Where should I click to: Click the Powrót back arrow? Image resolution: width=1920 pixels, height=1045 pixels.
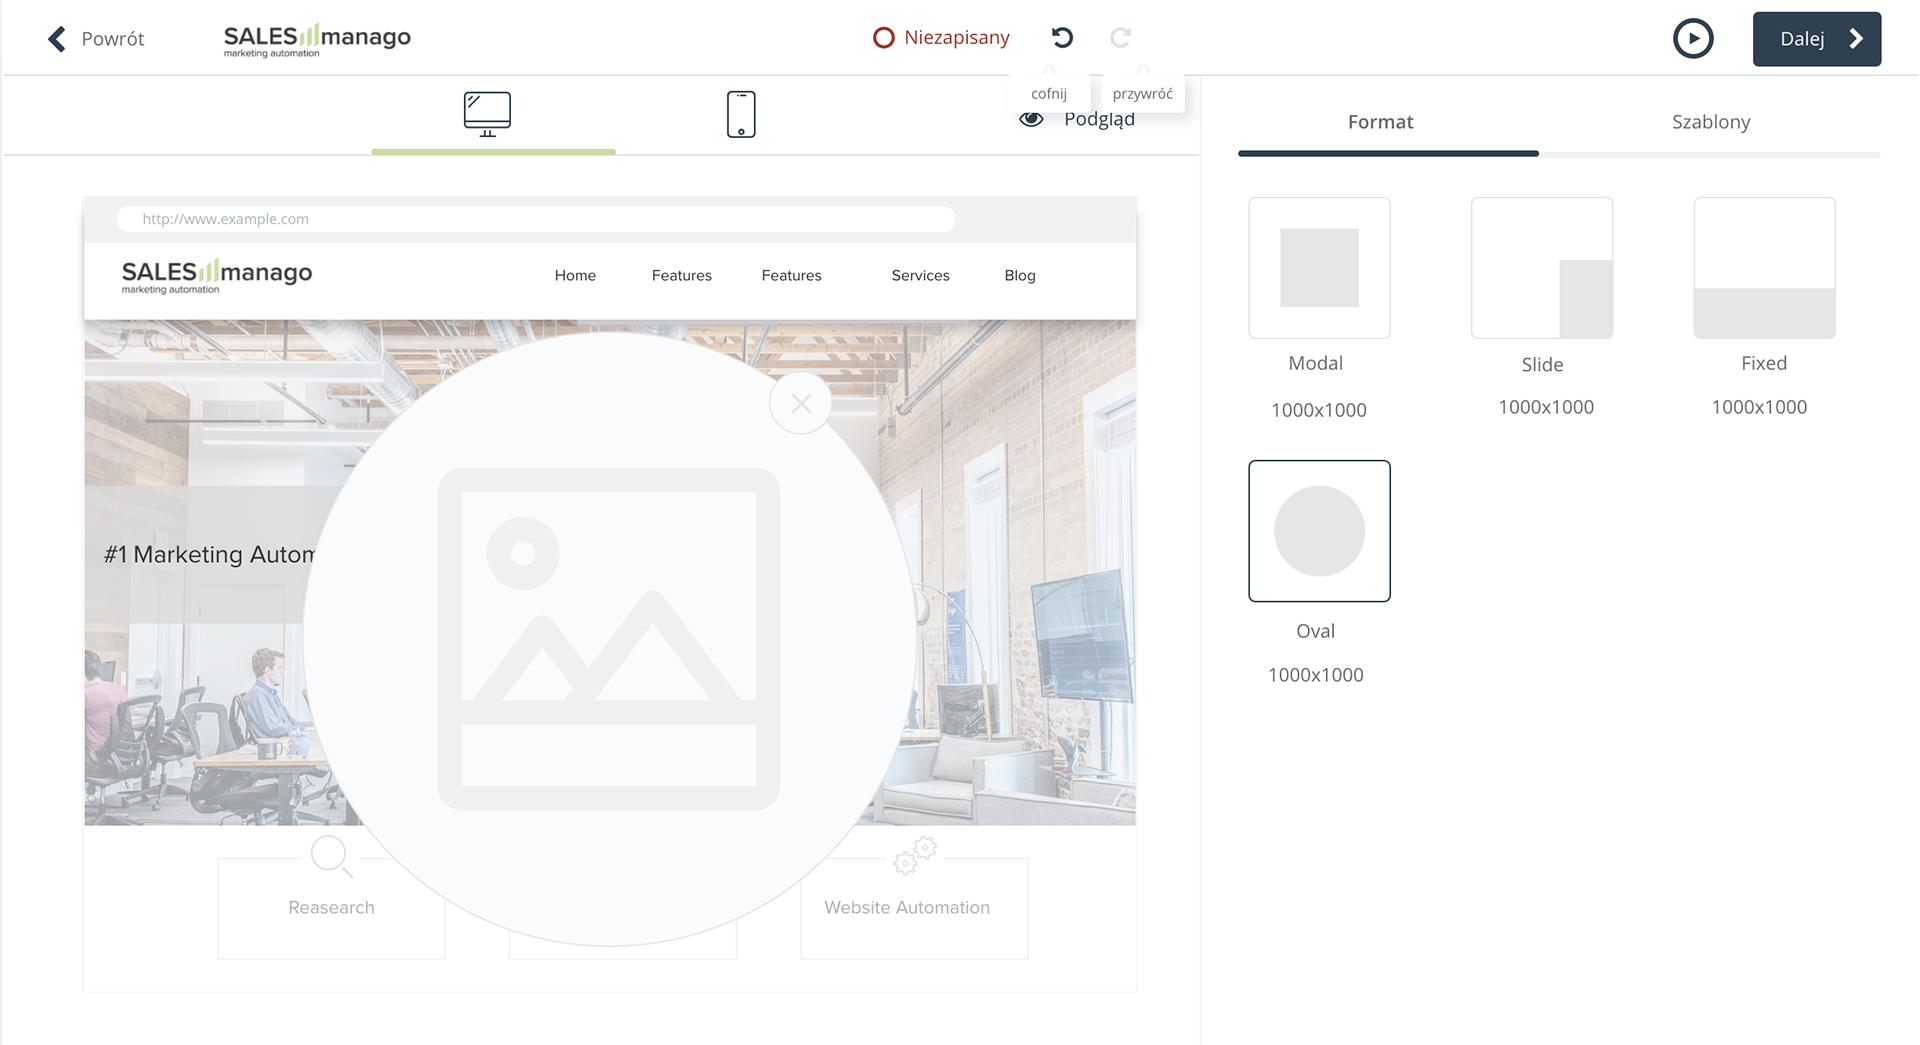click(x=57, y=39)
